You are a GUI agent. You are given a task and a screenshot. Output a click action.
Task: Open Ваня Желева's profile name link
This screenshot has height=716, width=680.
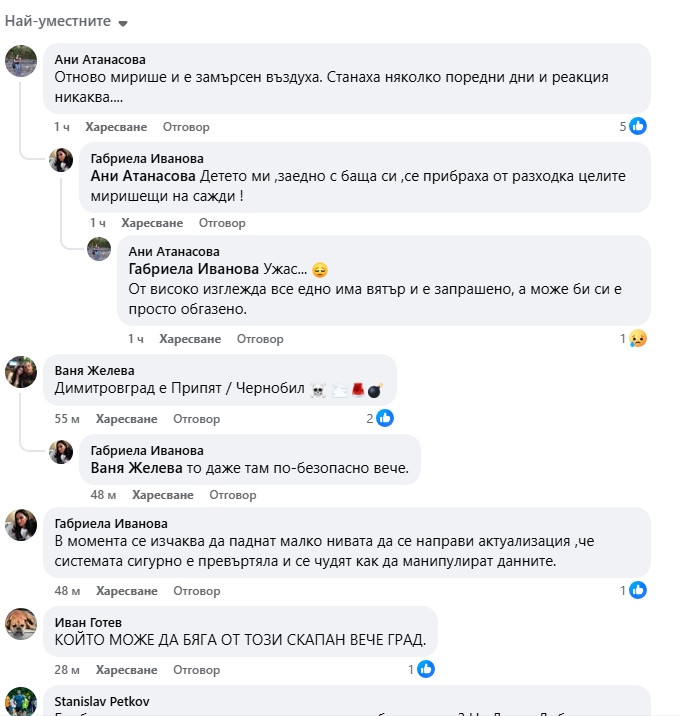94,371
